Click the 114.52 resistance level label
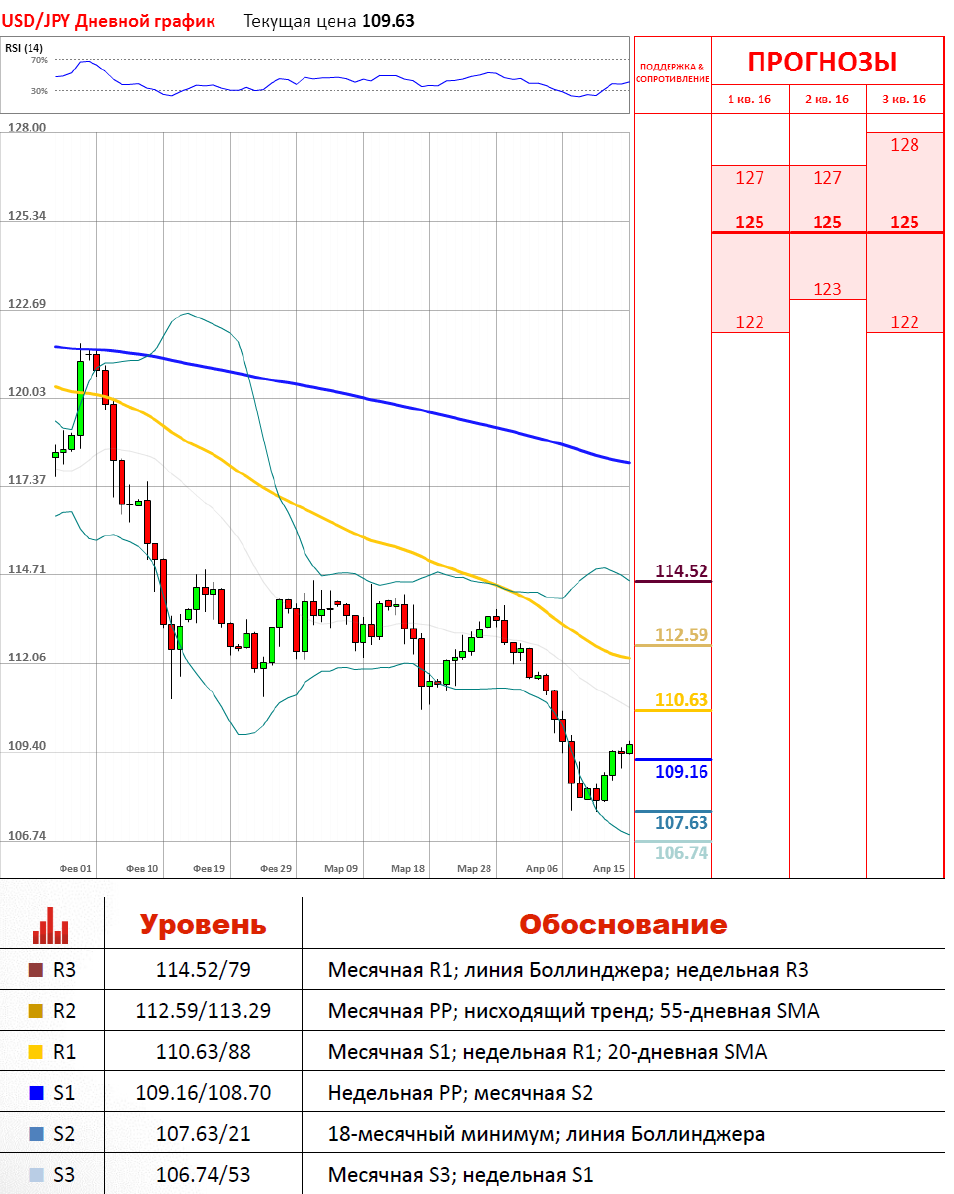 coord(681,571)
